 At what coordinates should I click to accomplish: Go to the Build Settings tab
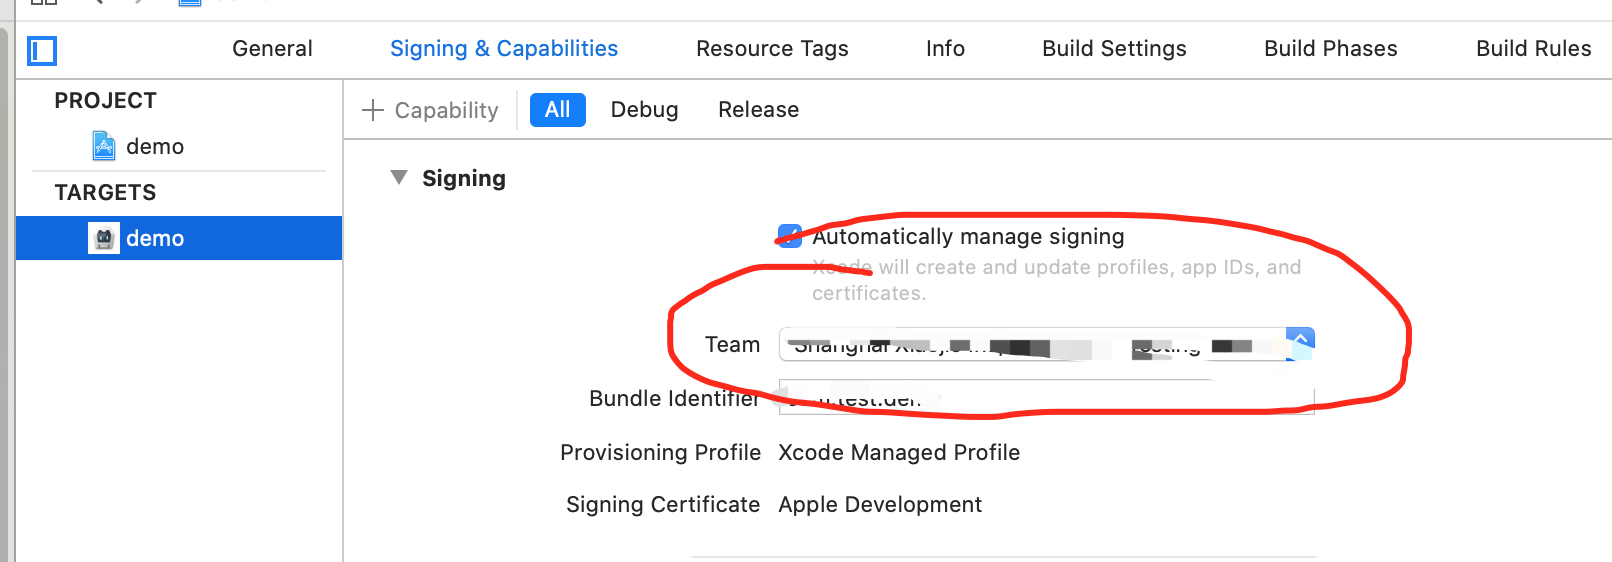[1114, 49]
